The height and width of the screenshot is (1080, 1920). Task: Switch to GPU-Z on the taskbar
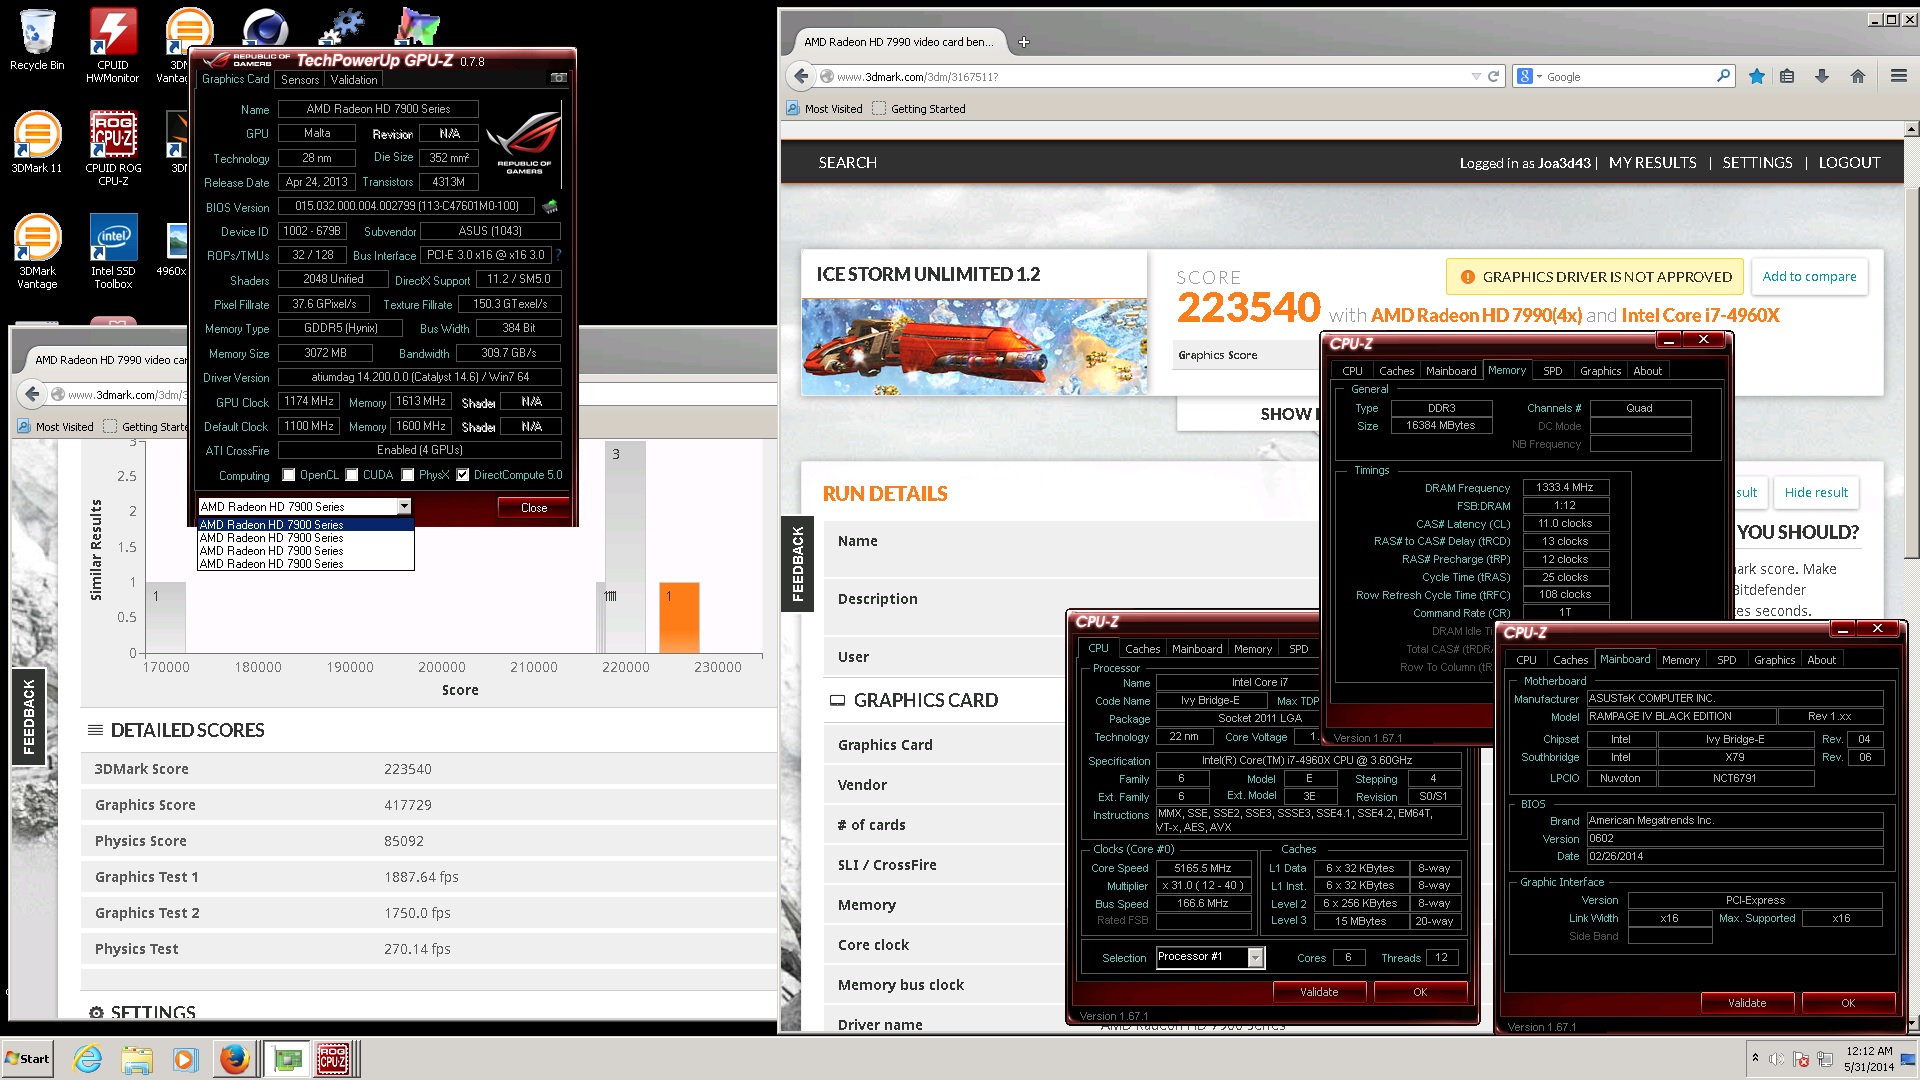coord(288,1059)
